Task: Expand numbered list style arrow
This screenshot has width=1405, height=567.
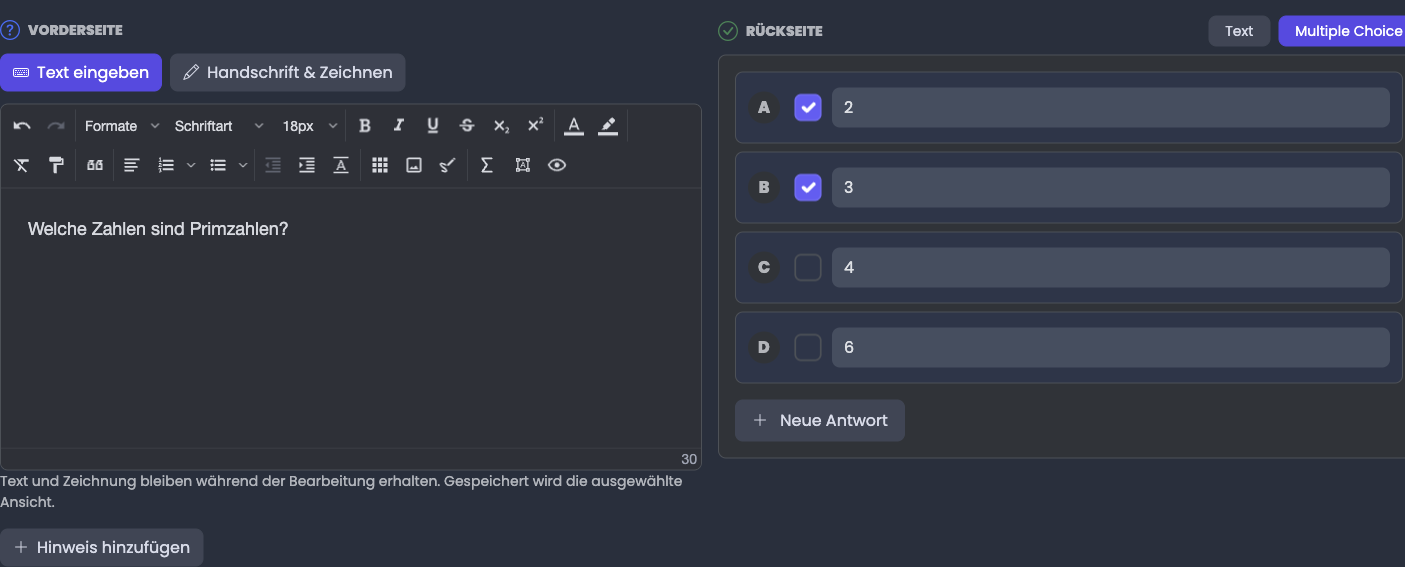Action: click(190, 166)
